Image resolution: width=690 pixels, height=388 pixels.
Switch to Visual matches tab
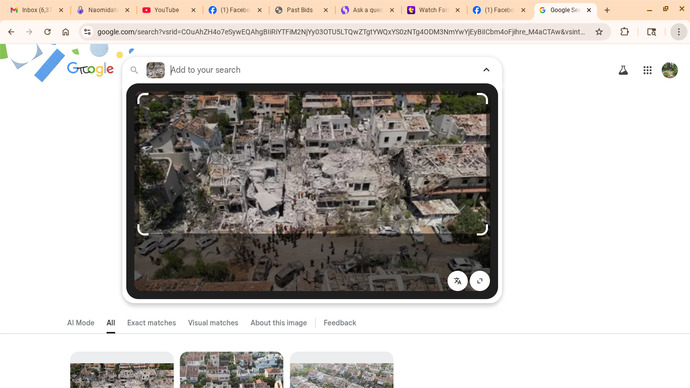(x=213, y=322)
